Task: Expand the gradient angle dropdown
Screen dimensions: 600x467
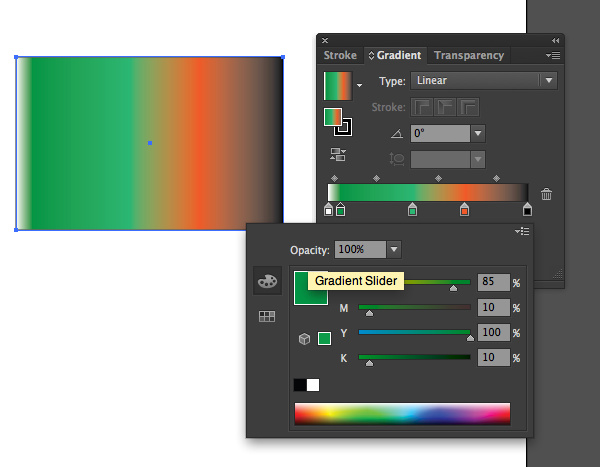Action: (x=478, y=133)
